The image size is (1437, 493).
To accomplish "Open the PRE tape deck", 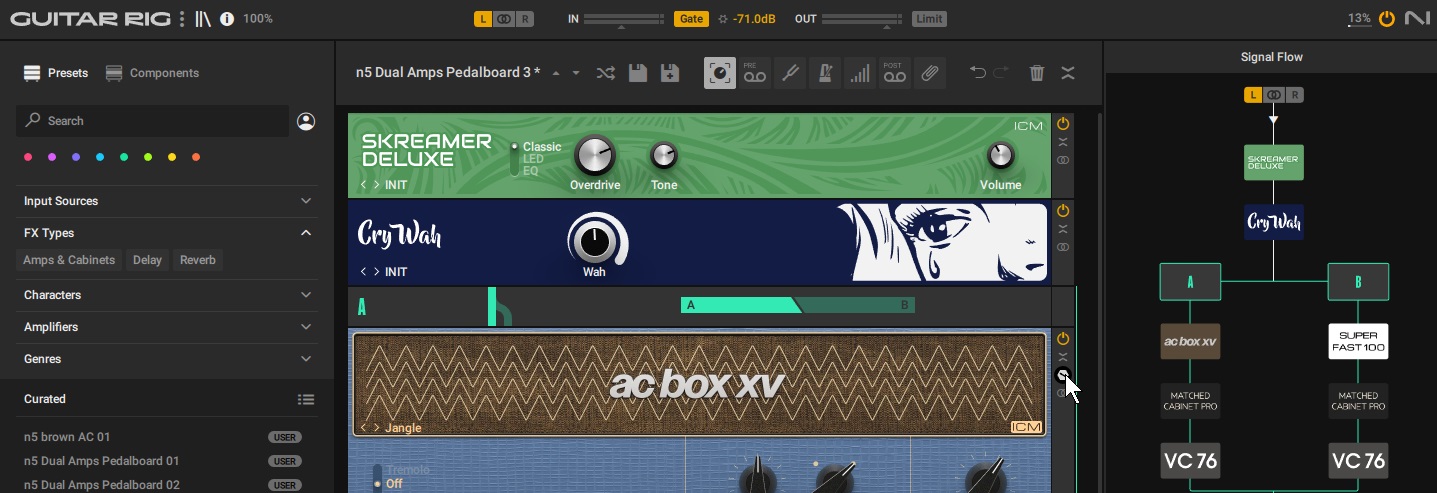I will tap(755, 73).
